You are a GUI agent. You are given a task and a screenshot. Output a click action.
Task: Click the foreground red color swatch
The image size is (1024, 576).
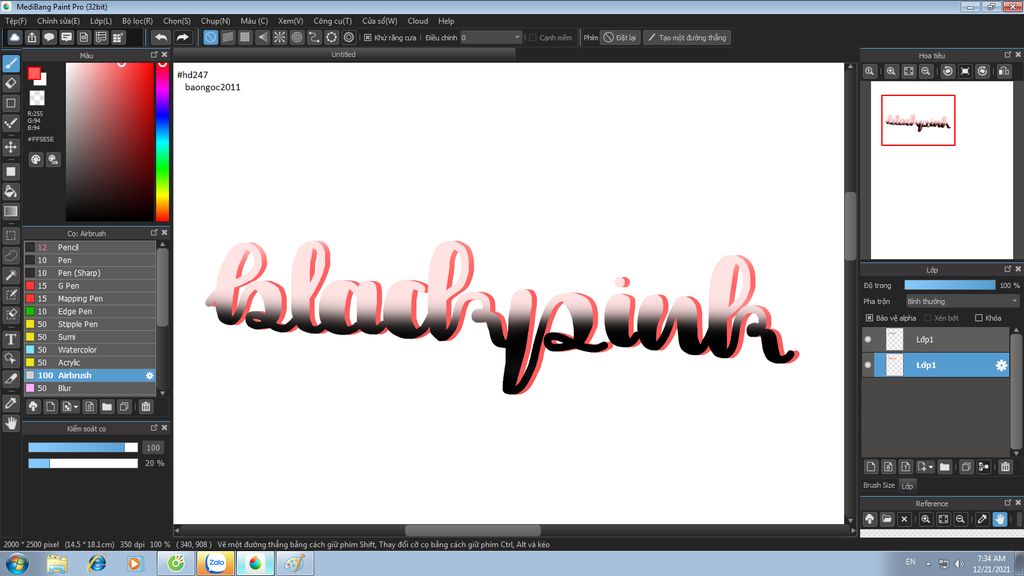pos(34,74)
